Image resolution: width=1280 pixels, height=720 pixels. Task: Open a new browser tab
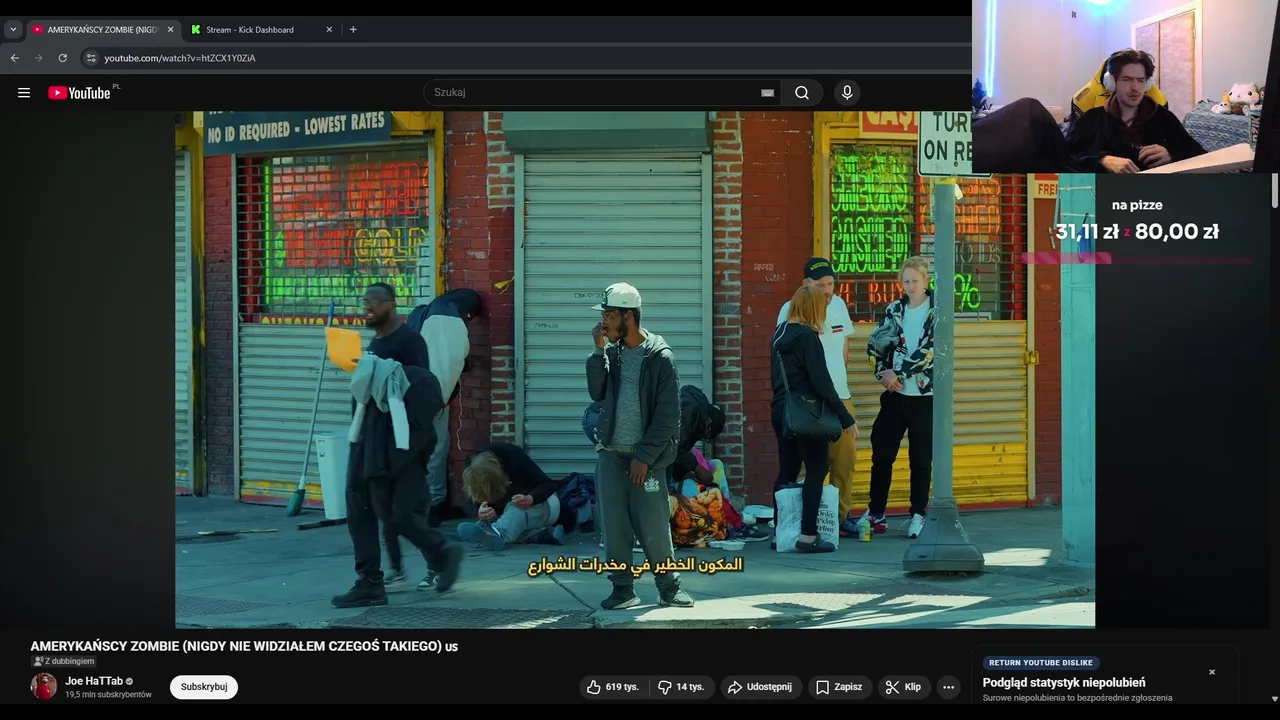[x=353, y=30]
